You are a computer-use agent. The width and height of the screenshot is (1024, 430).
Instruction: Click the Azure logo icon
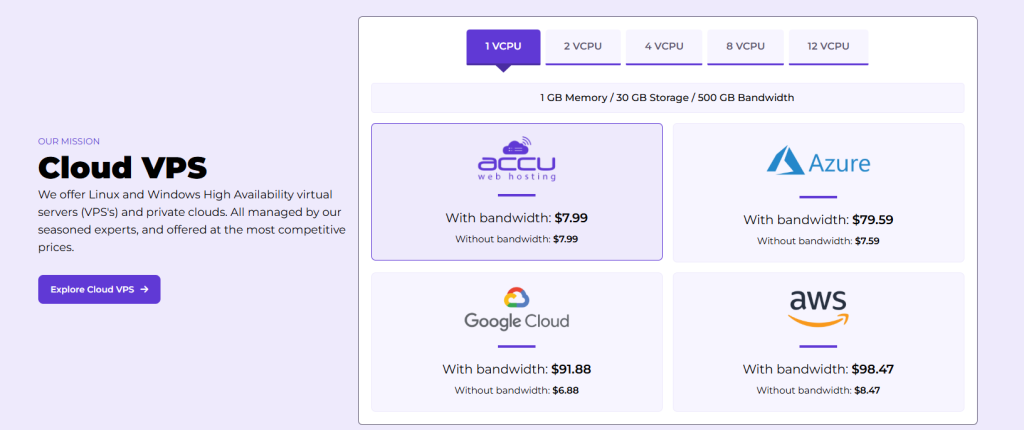786,160
